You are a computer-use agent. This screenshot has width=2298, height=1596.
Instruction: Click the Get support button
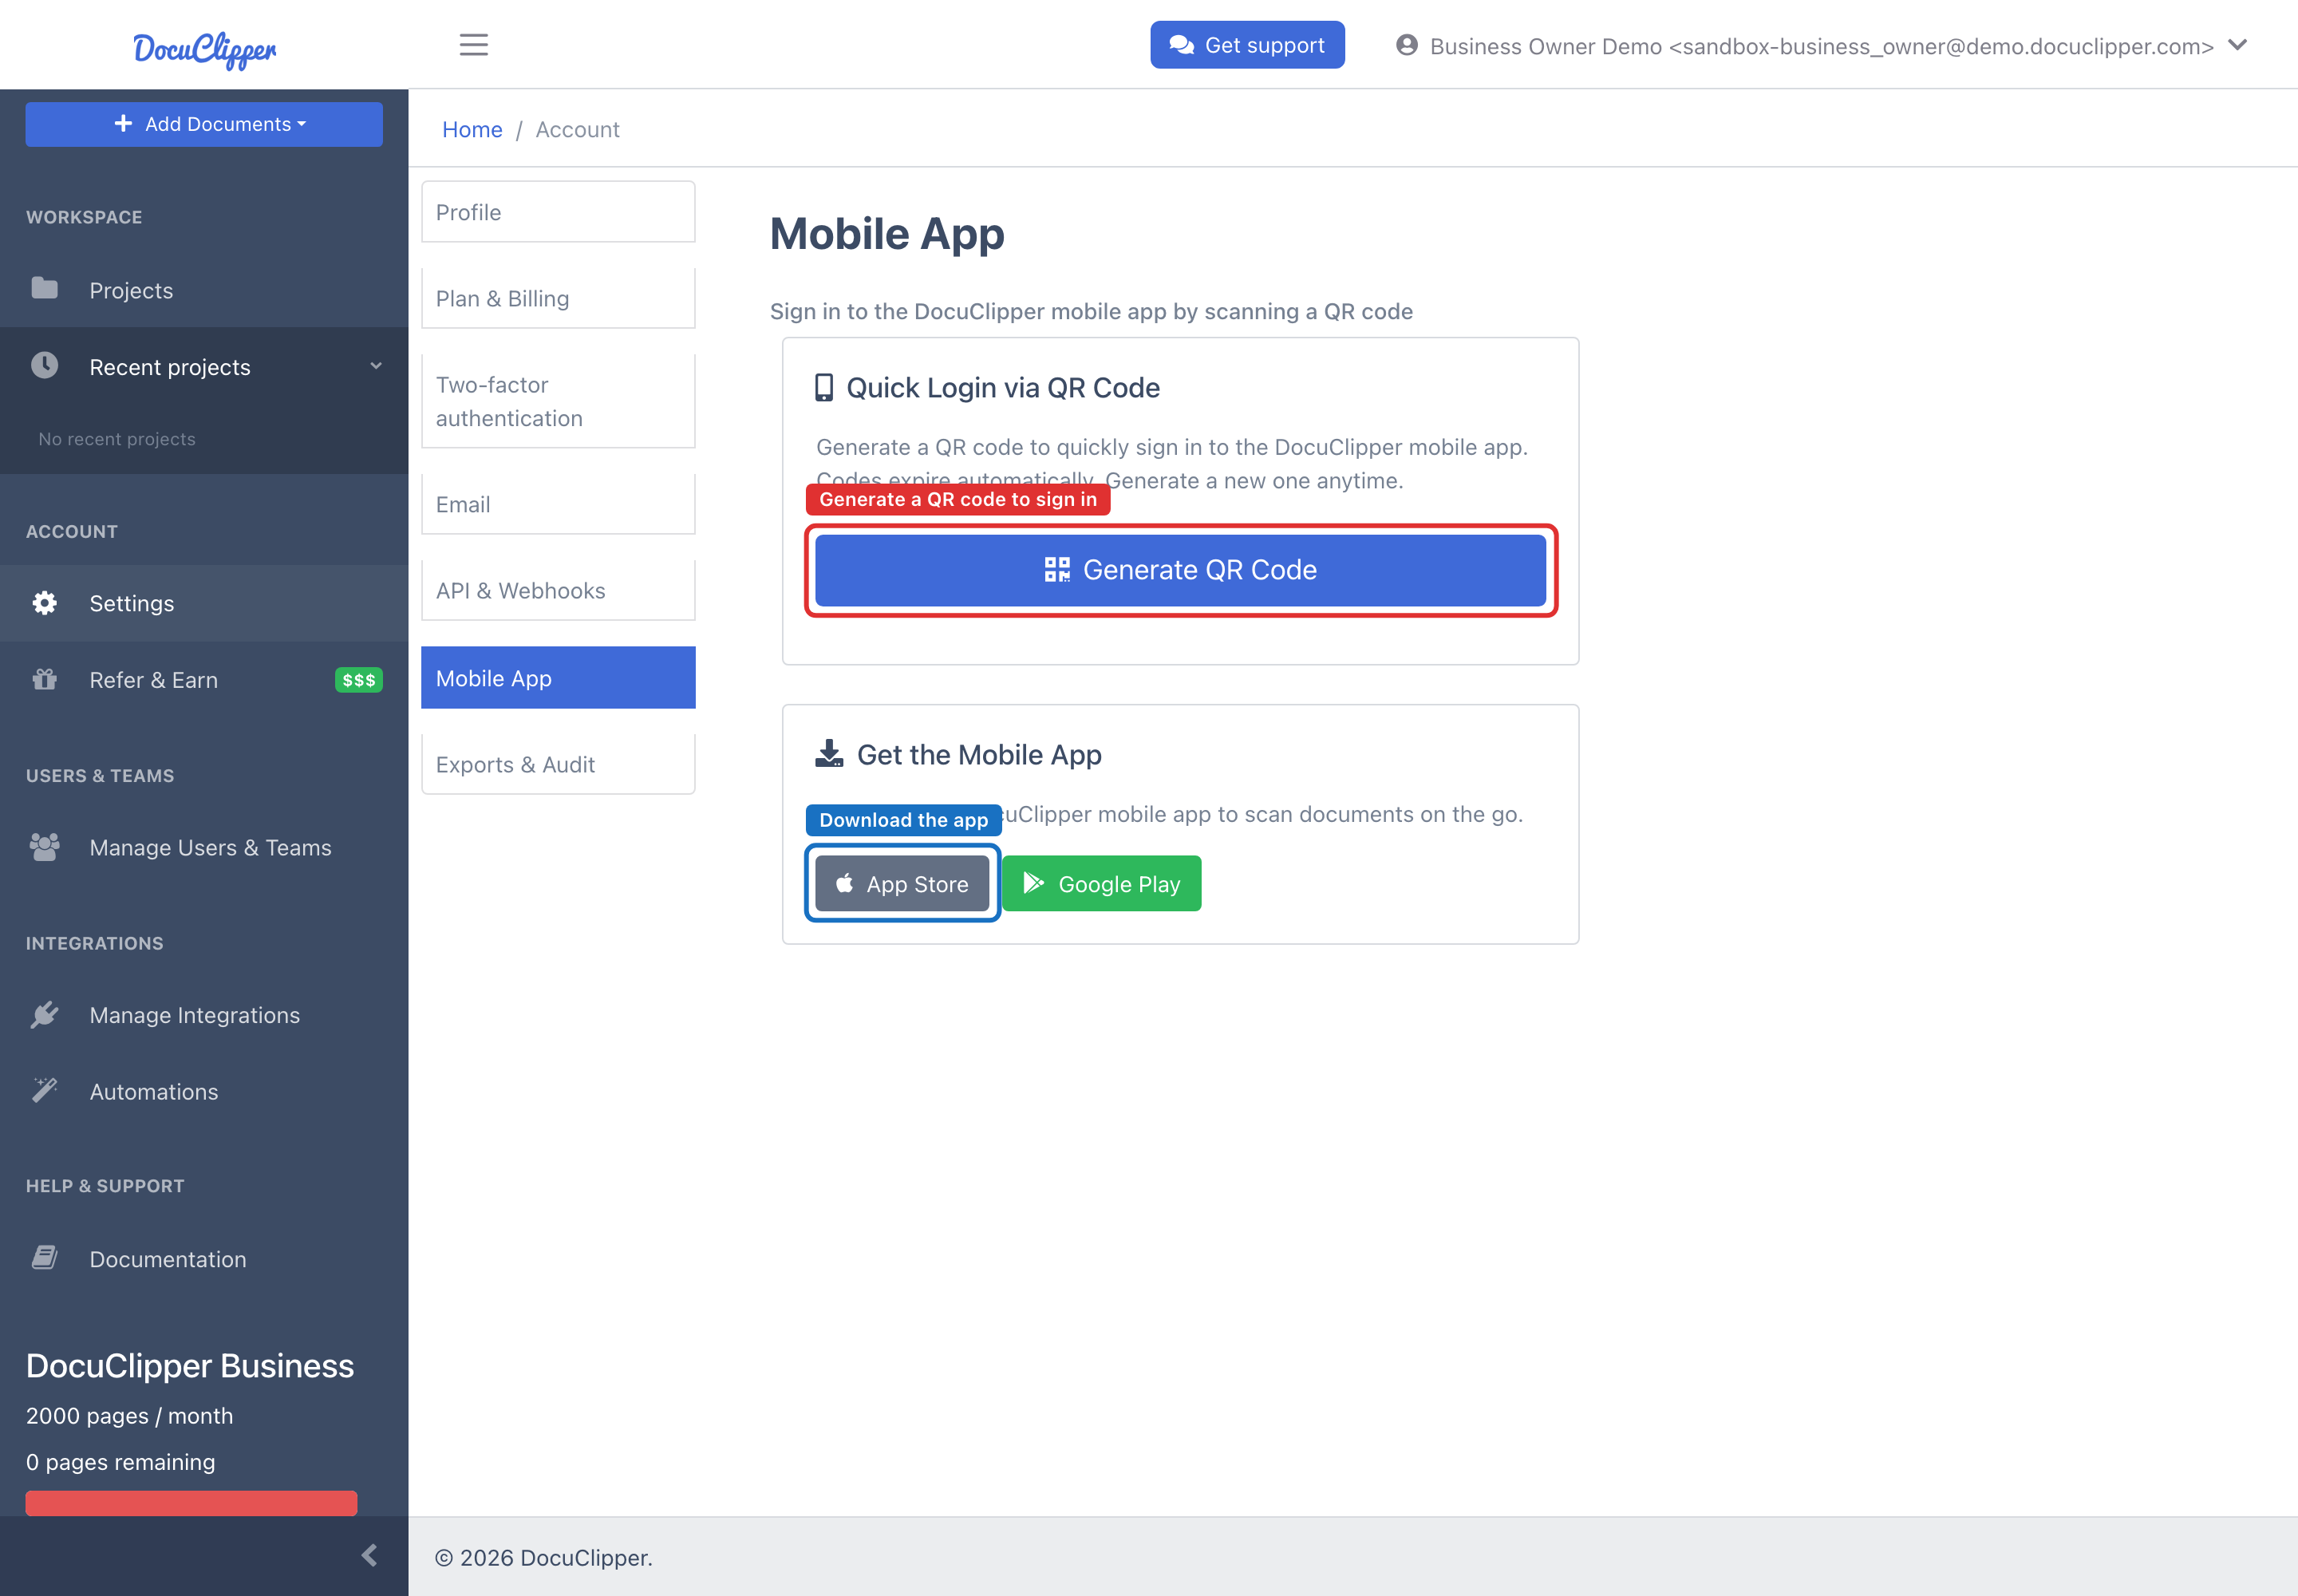coord(1247,45)
